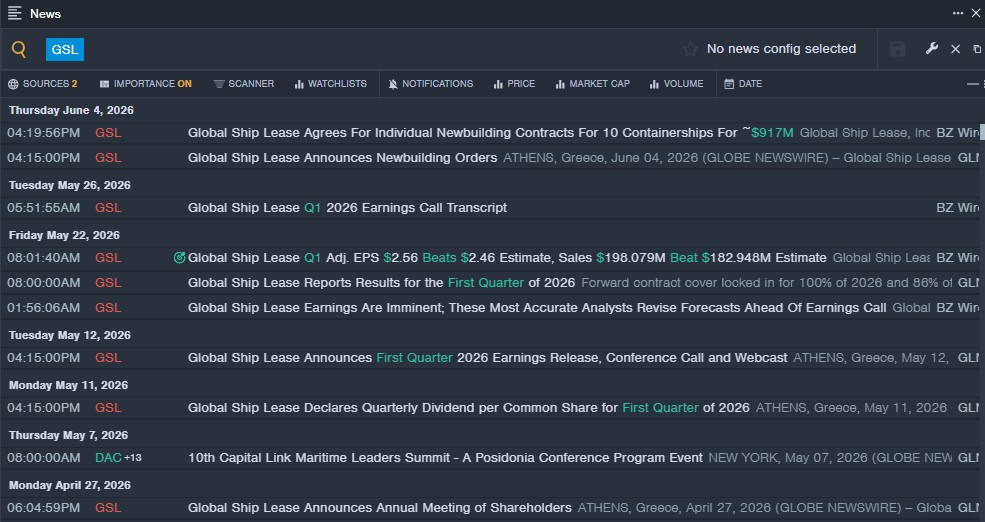This screenshot has width=985, height=522.
Task: Click the orange search magnifier icon
Action: tap(19, 49)
